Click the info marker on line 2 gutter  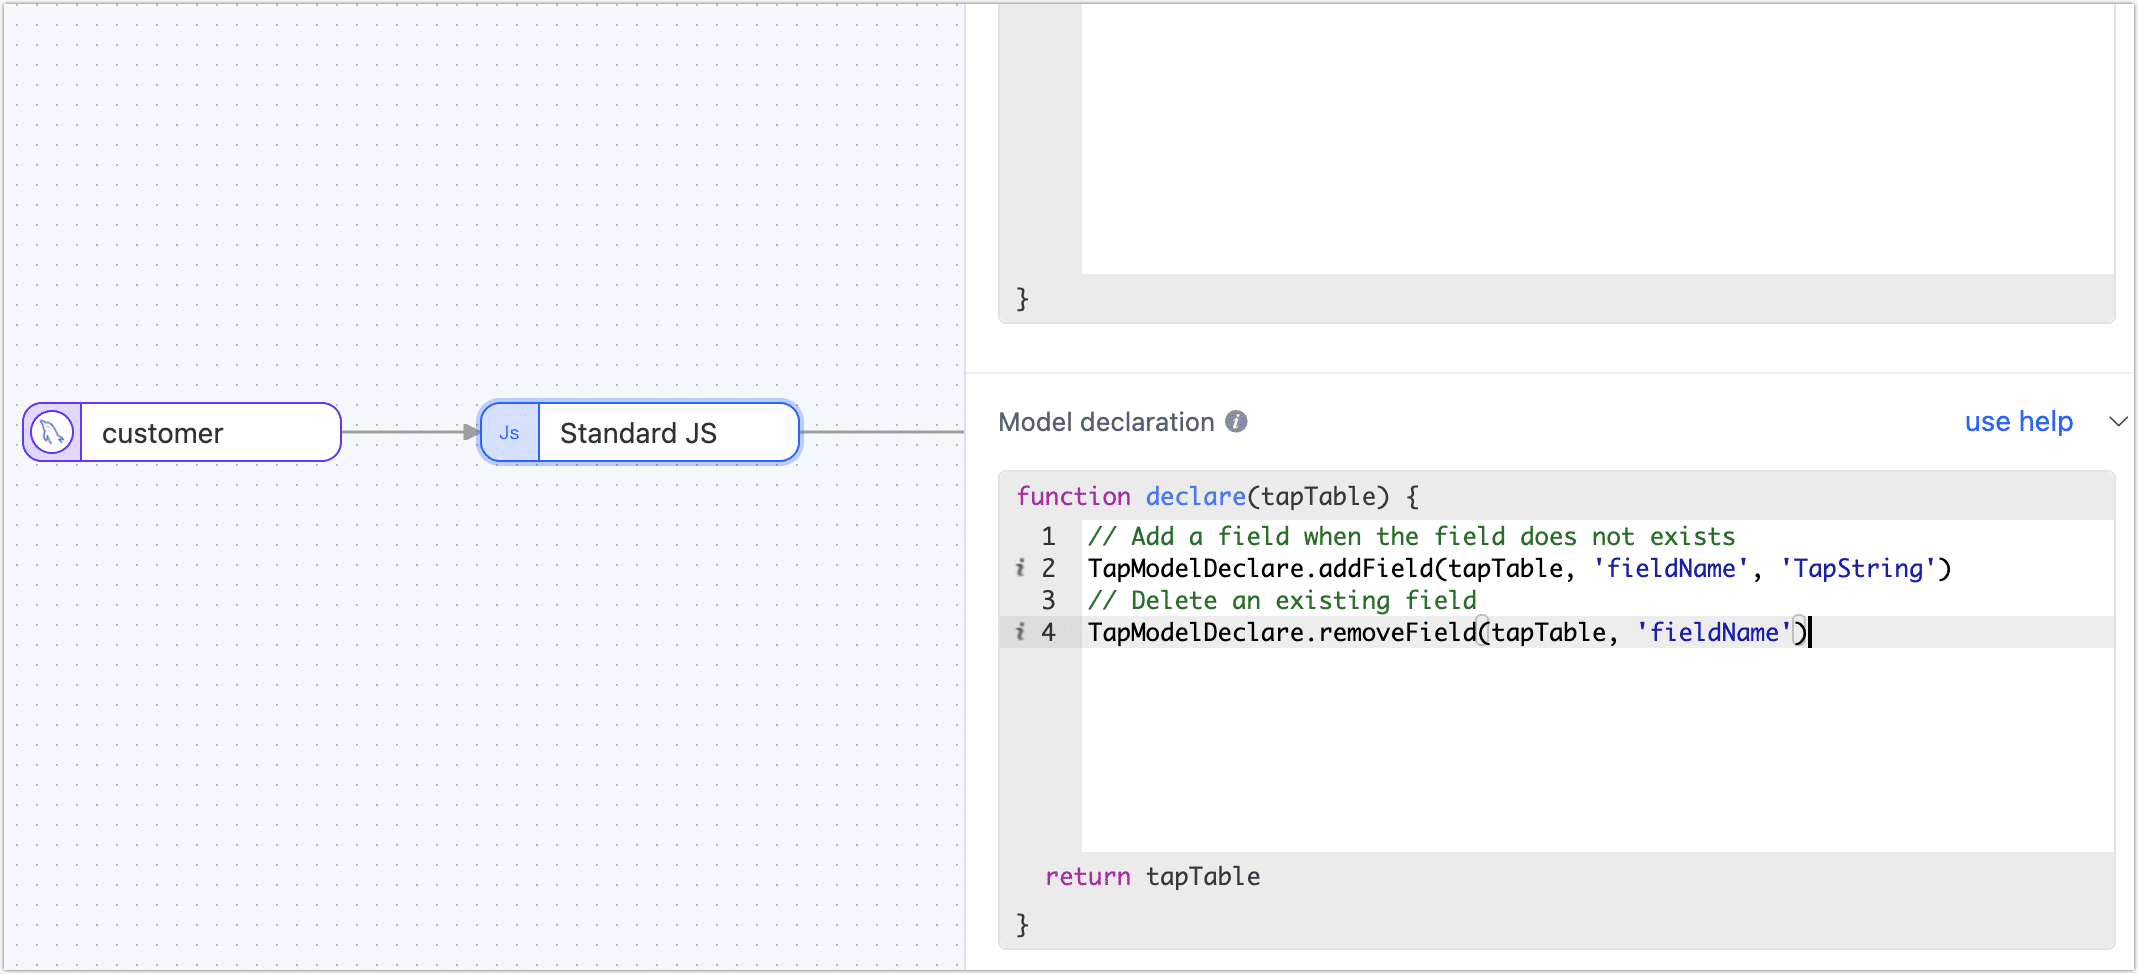(1020, 568)
